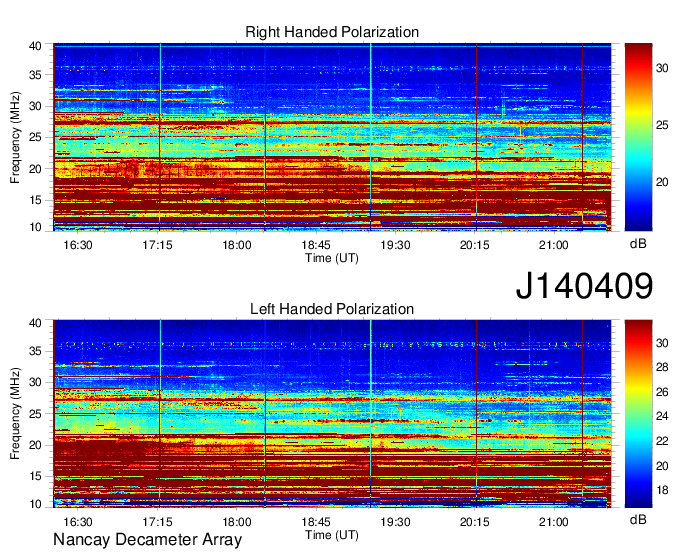This screenshot has height=552, width=680.
Task: Click the 18:45 time tick under Right Handed plot
Action: click(316, 245)
